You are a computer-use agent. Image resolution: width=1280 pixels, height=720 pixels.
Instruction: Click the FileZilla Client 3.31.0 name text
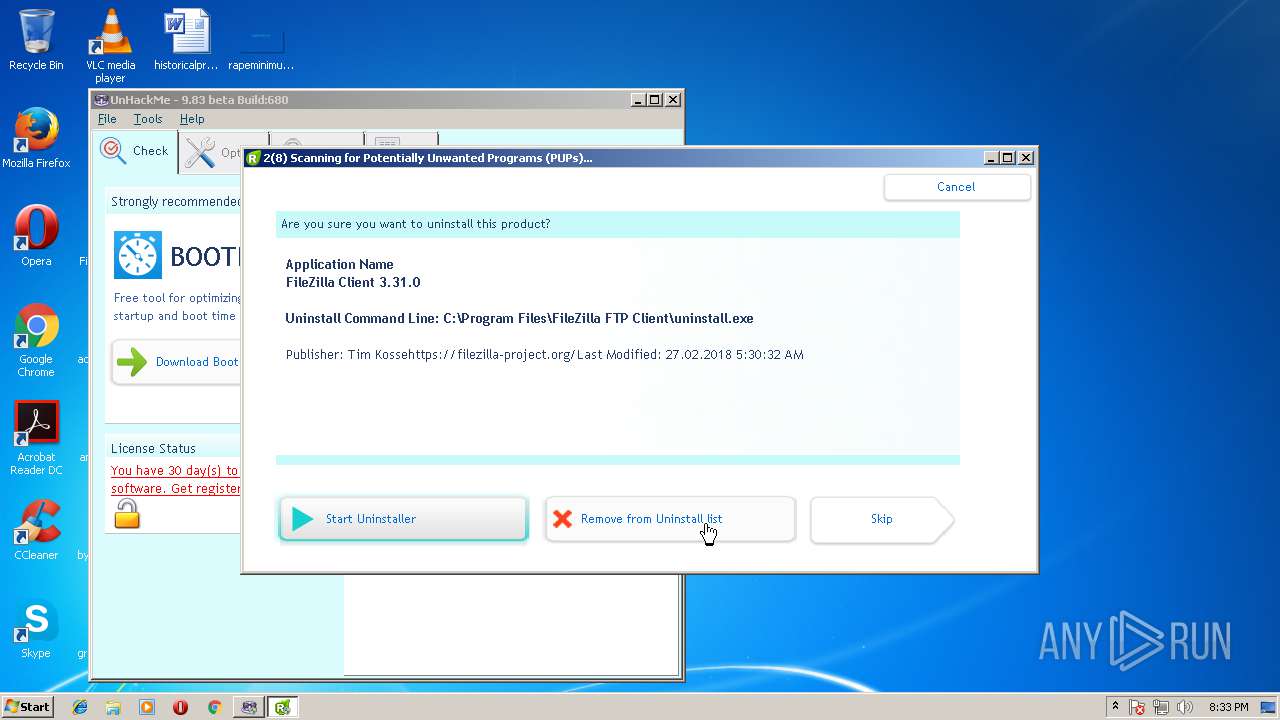tap(353, 283)
